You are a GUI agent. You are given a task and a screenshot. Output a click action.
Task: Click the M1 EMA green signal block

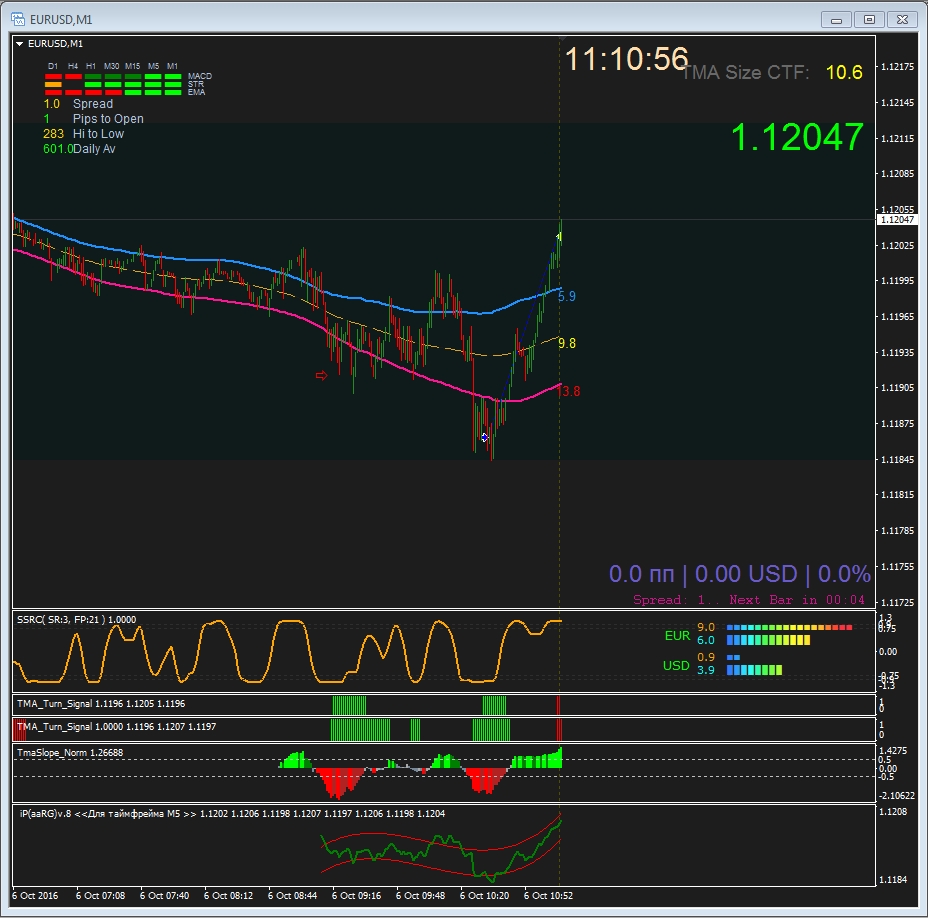point(173,92)
